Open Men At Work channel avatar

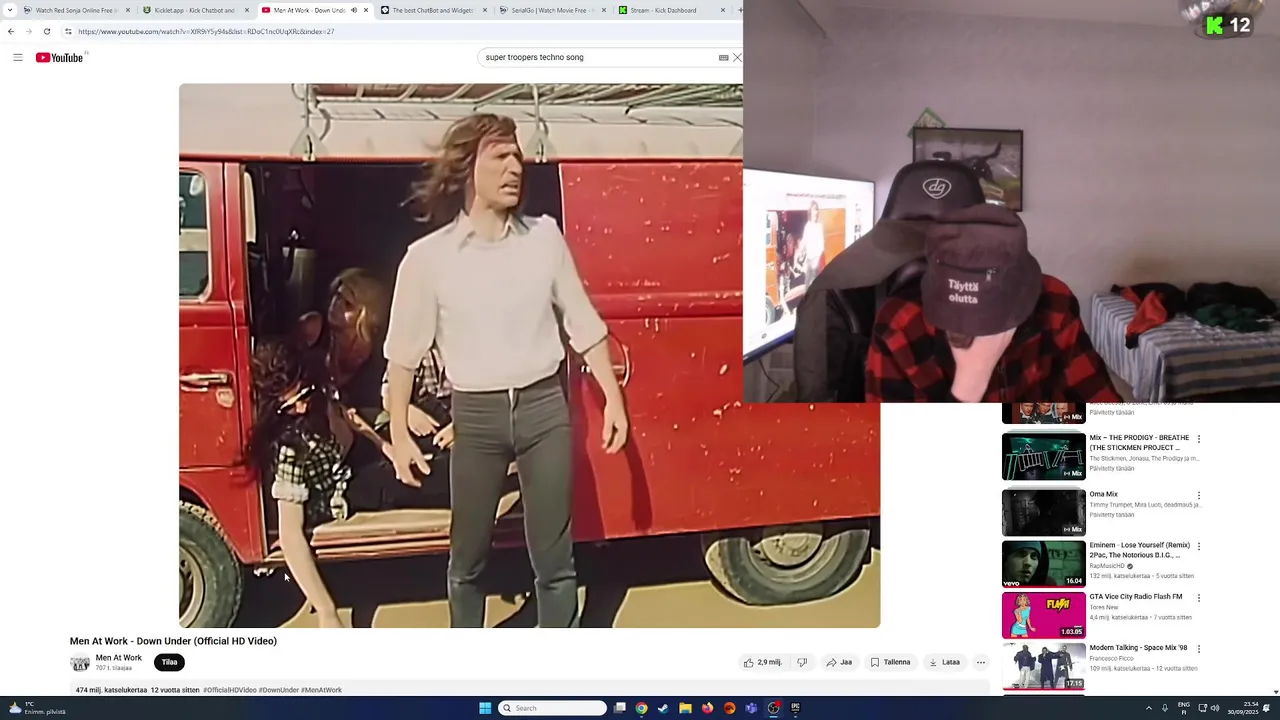coord(80,662)
